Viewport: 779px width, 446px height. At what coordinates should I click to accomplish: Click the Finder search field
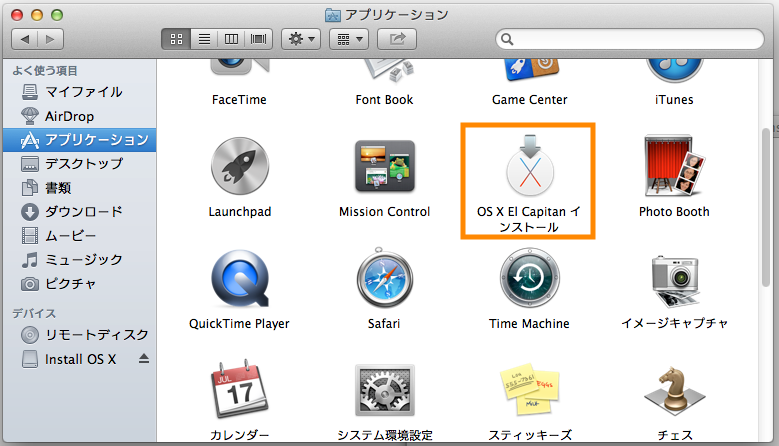(x=630, y=39)
